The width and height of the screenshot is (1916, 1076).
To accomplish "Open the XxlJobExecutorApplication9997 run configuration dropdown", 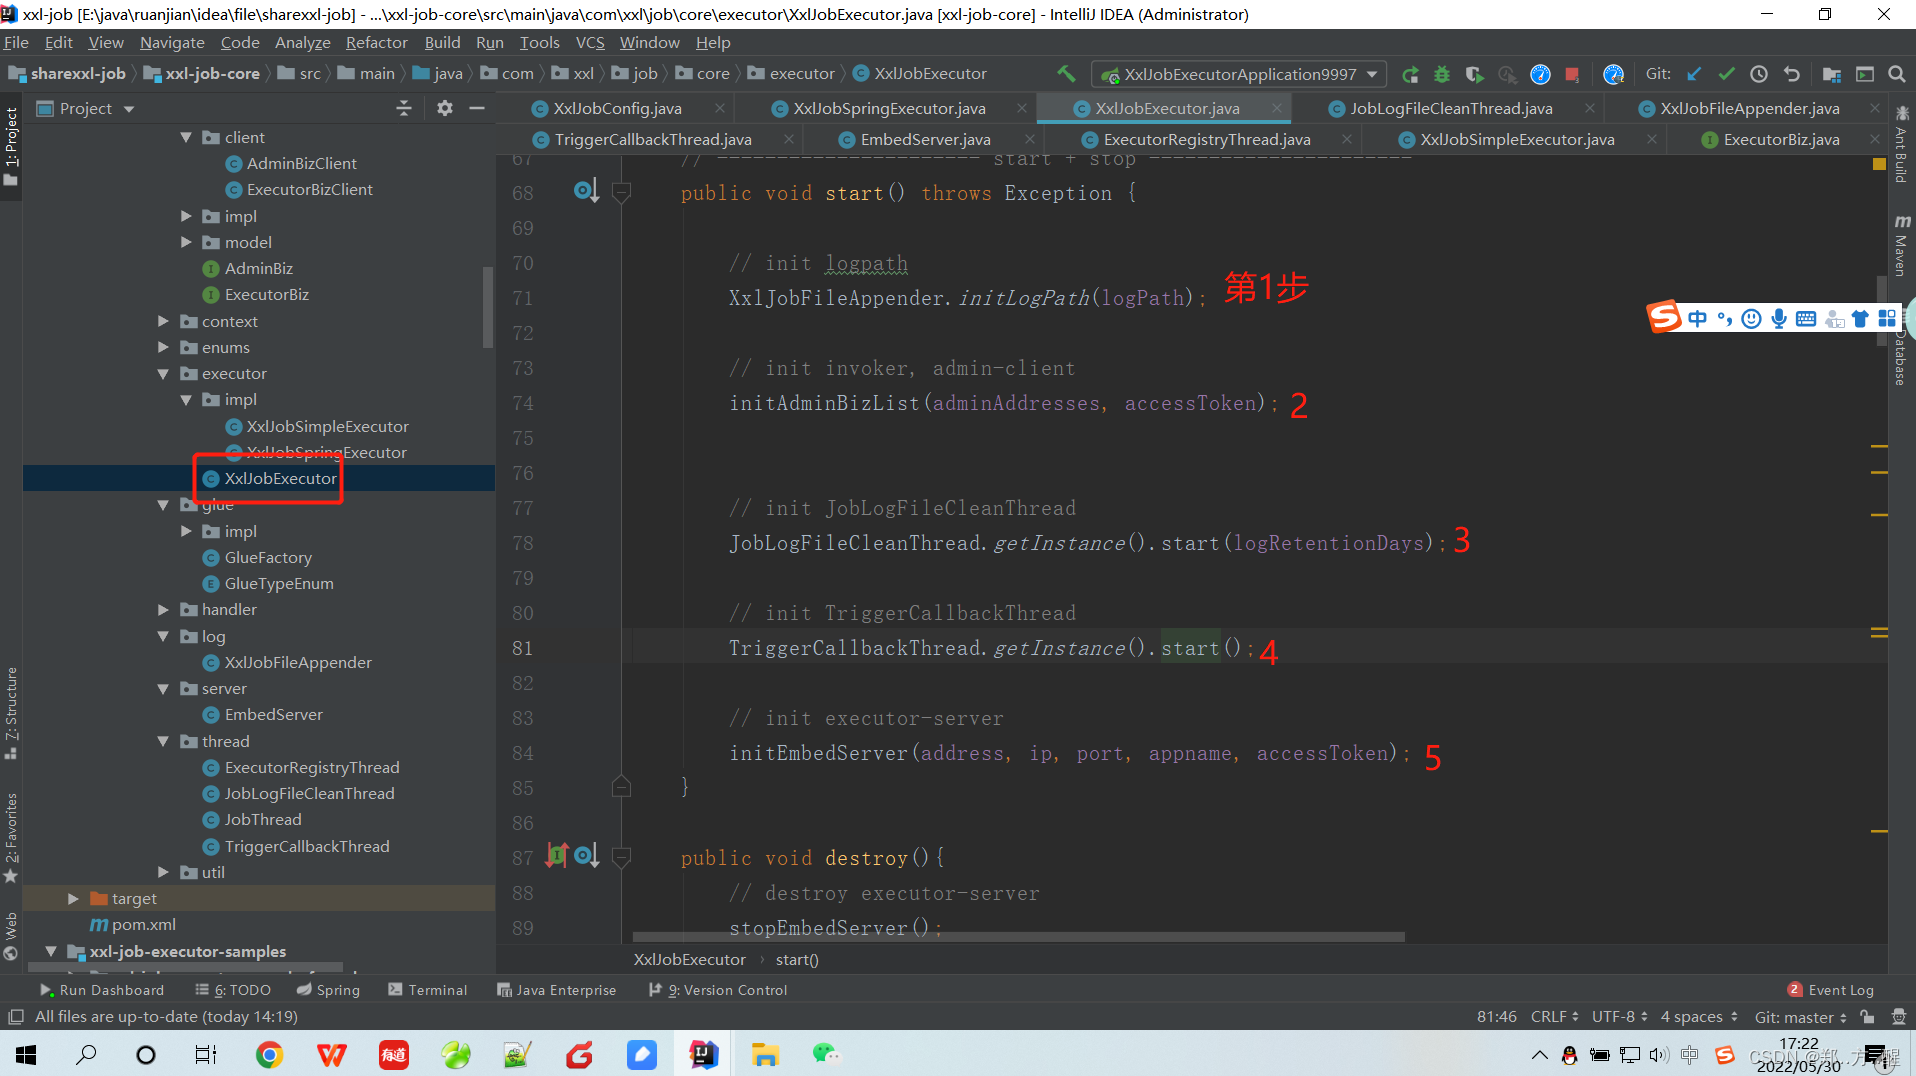I will click(x=1240, y=74).
